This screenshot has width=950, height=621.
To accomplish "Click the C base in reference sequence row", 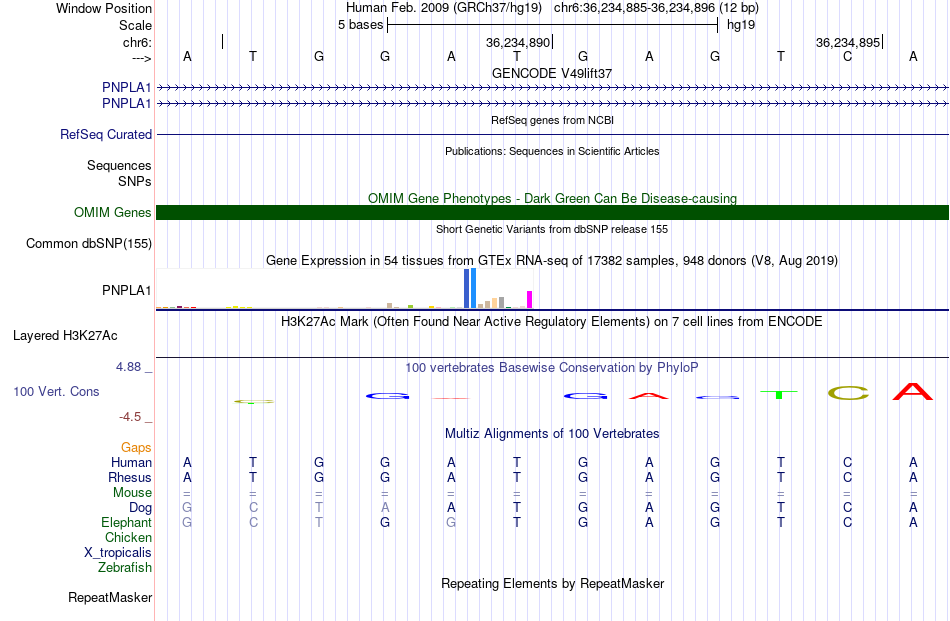I will click(847, 56).
